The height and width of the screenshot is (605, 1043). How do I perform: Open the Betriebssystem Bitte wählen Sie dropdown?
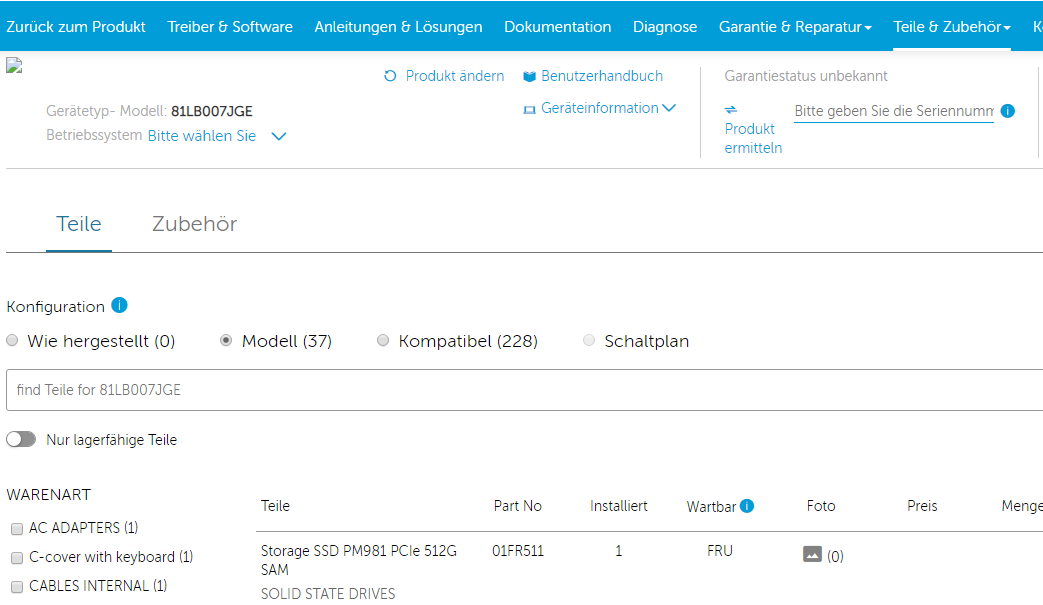tap(217, 136)
